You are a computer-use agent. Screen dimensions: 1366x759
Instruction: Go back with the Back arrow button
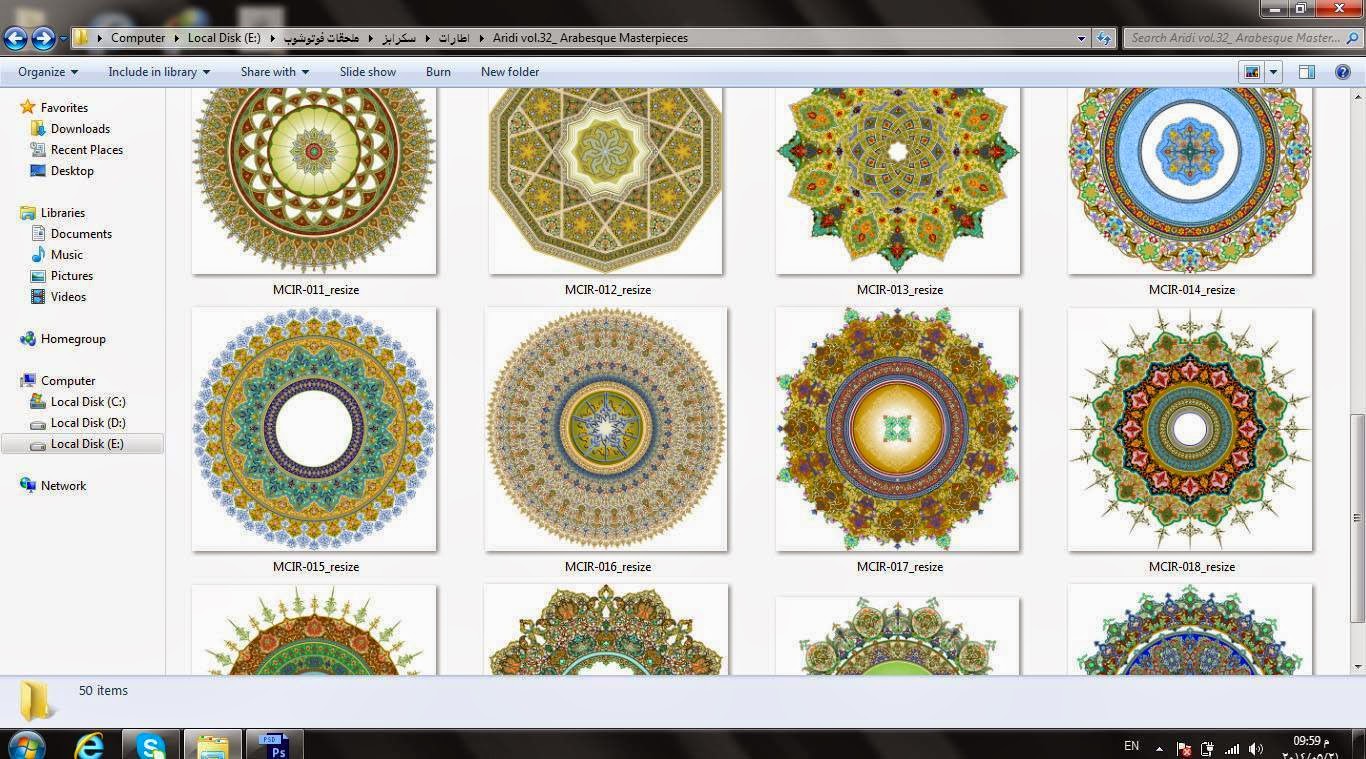coord(15,38)
